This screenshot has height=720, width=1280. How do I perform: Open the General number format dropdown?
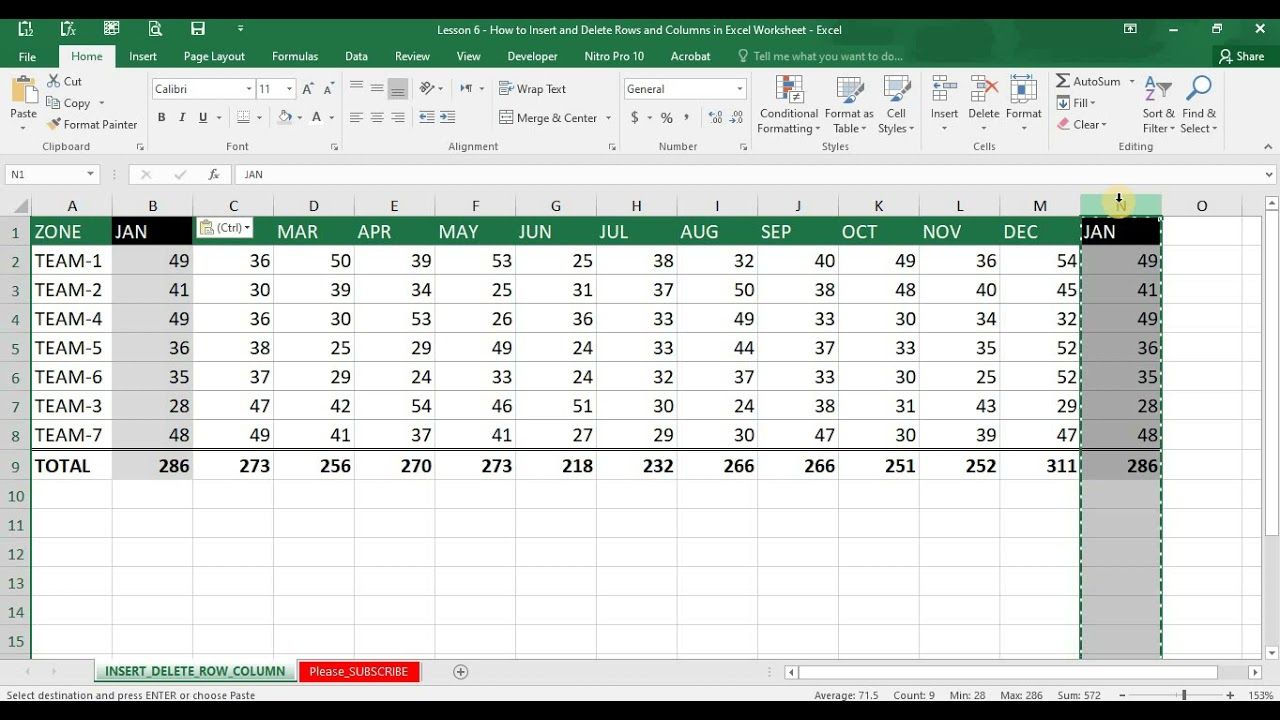click(739, 89)
